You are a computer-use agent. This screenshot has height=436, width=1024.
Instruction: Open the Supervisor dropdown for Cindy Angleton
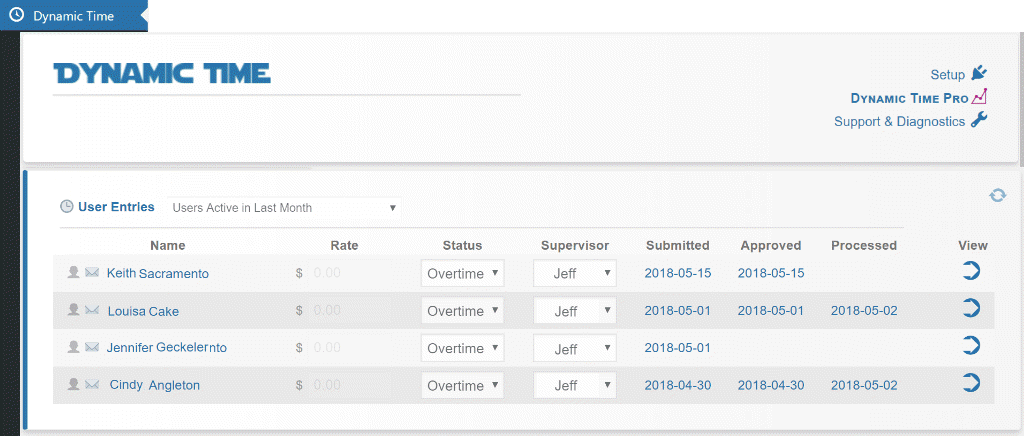(575, 385)
